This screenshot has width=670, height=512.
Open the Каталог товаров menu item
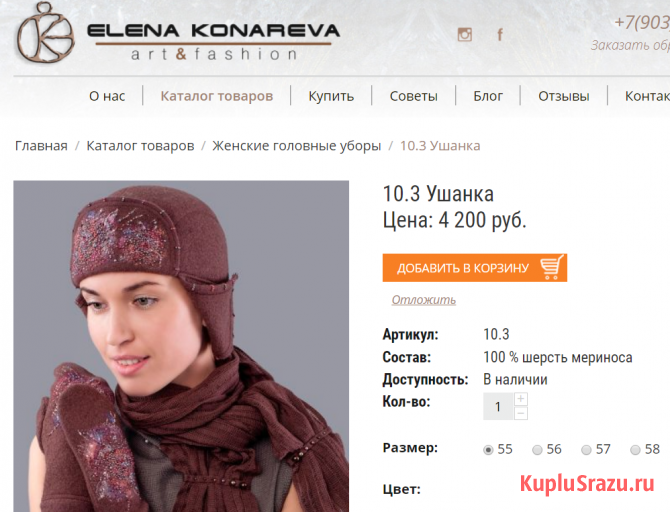coord(217,96)
